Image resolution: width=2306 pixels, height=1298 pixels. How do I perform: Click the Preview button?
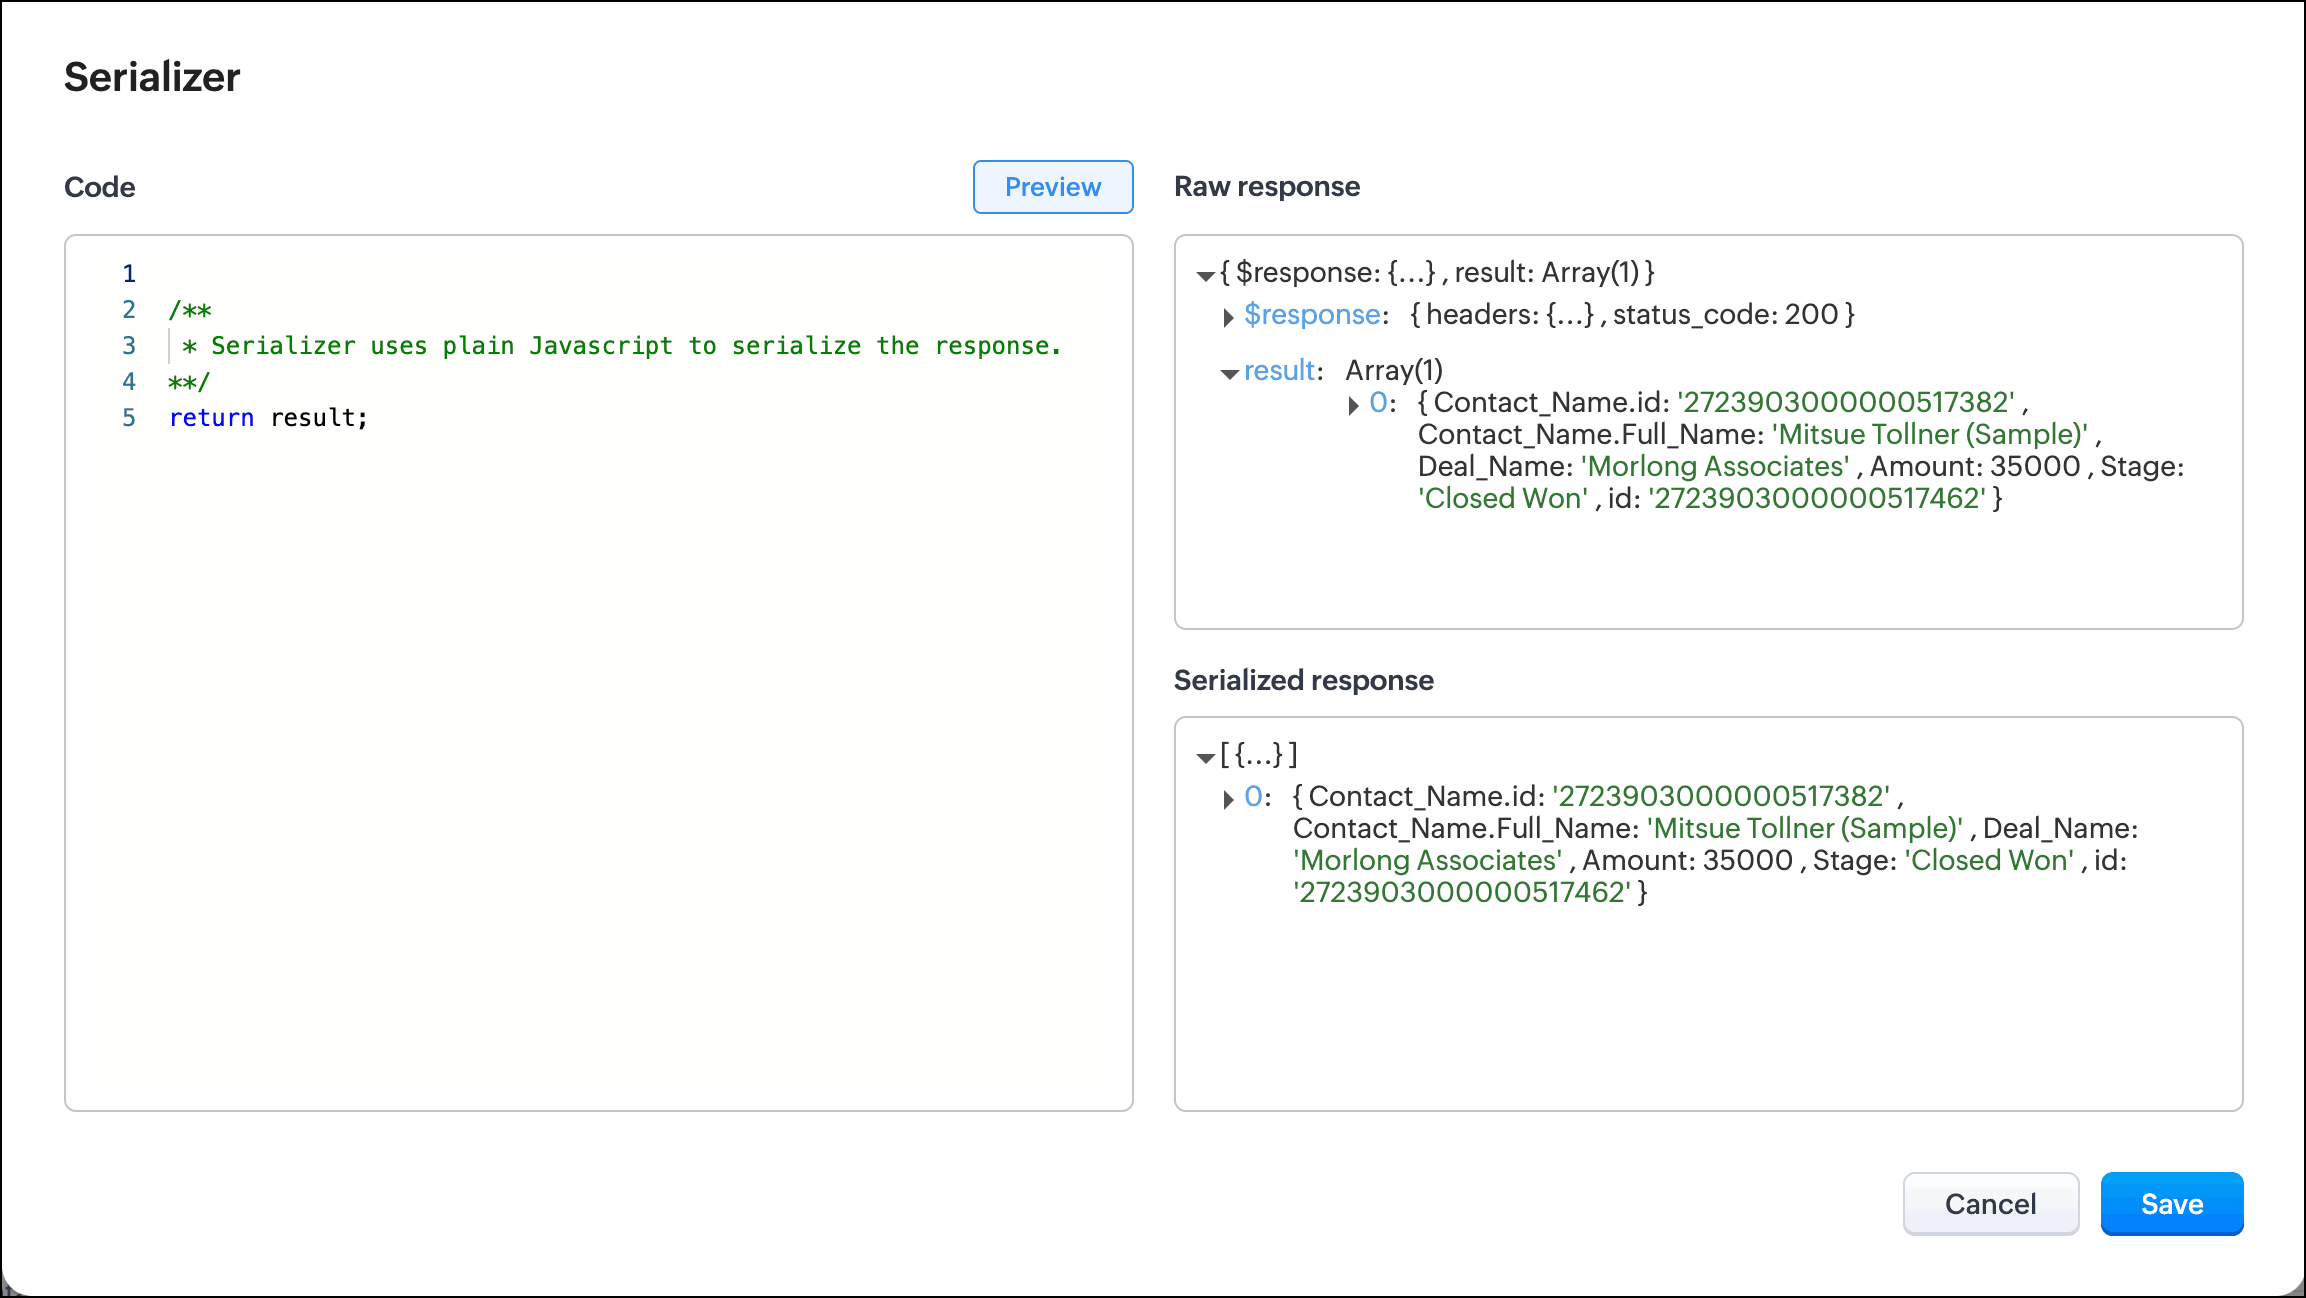pyautogui.click(x=1052, y=187)
